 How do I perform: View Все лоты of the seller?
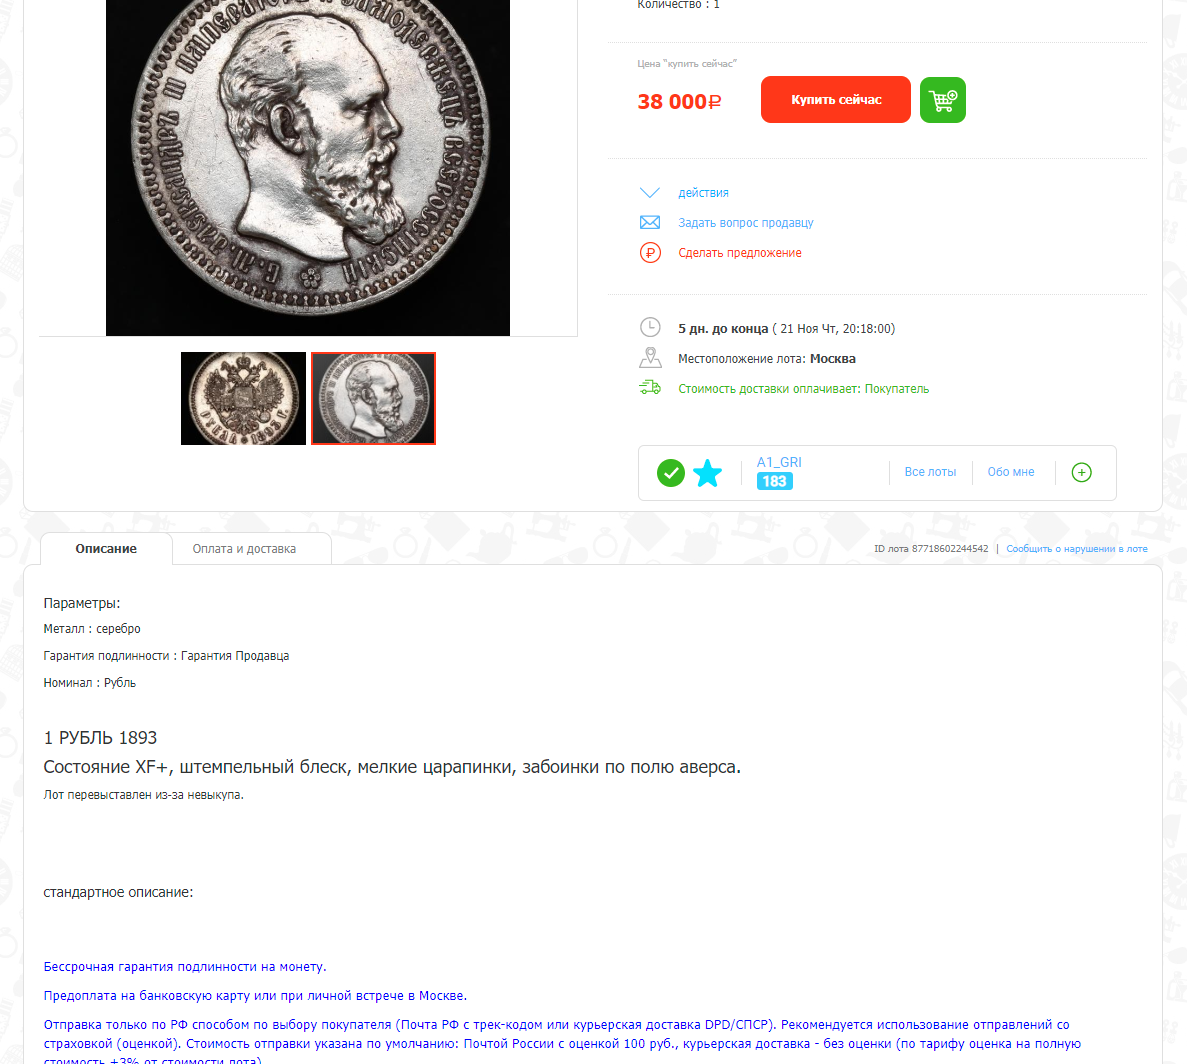[930, 472]
